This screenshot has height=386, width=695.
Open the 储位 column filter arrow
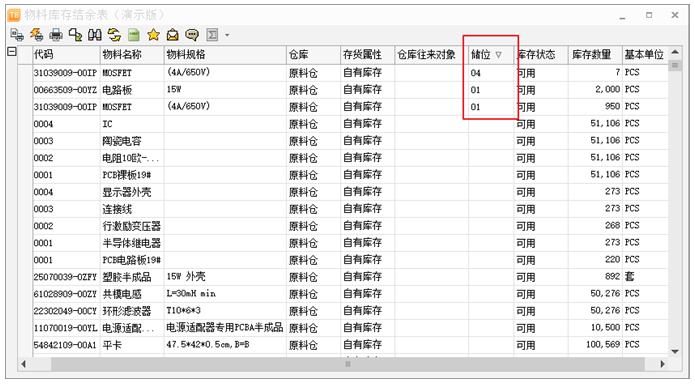499,55
